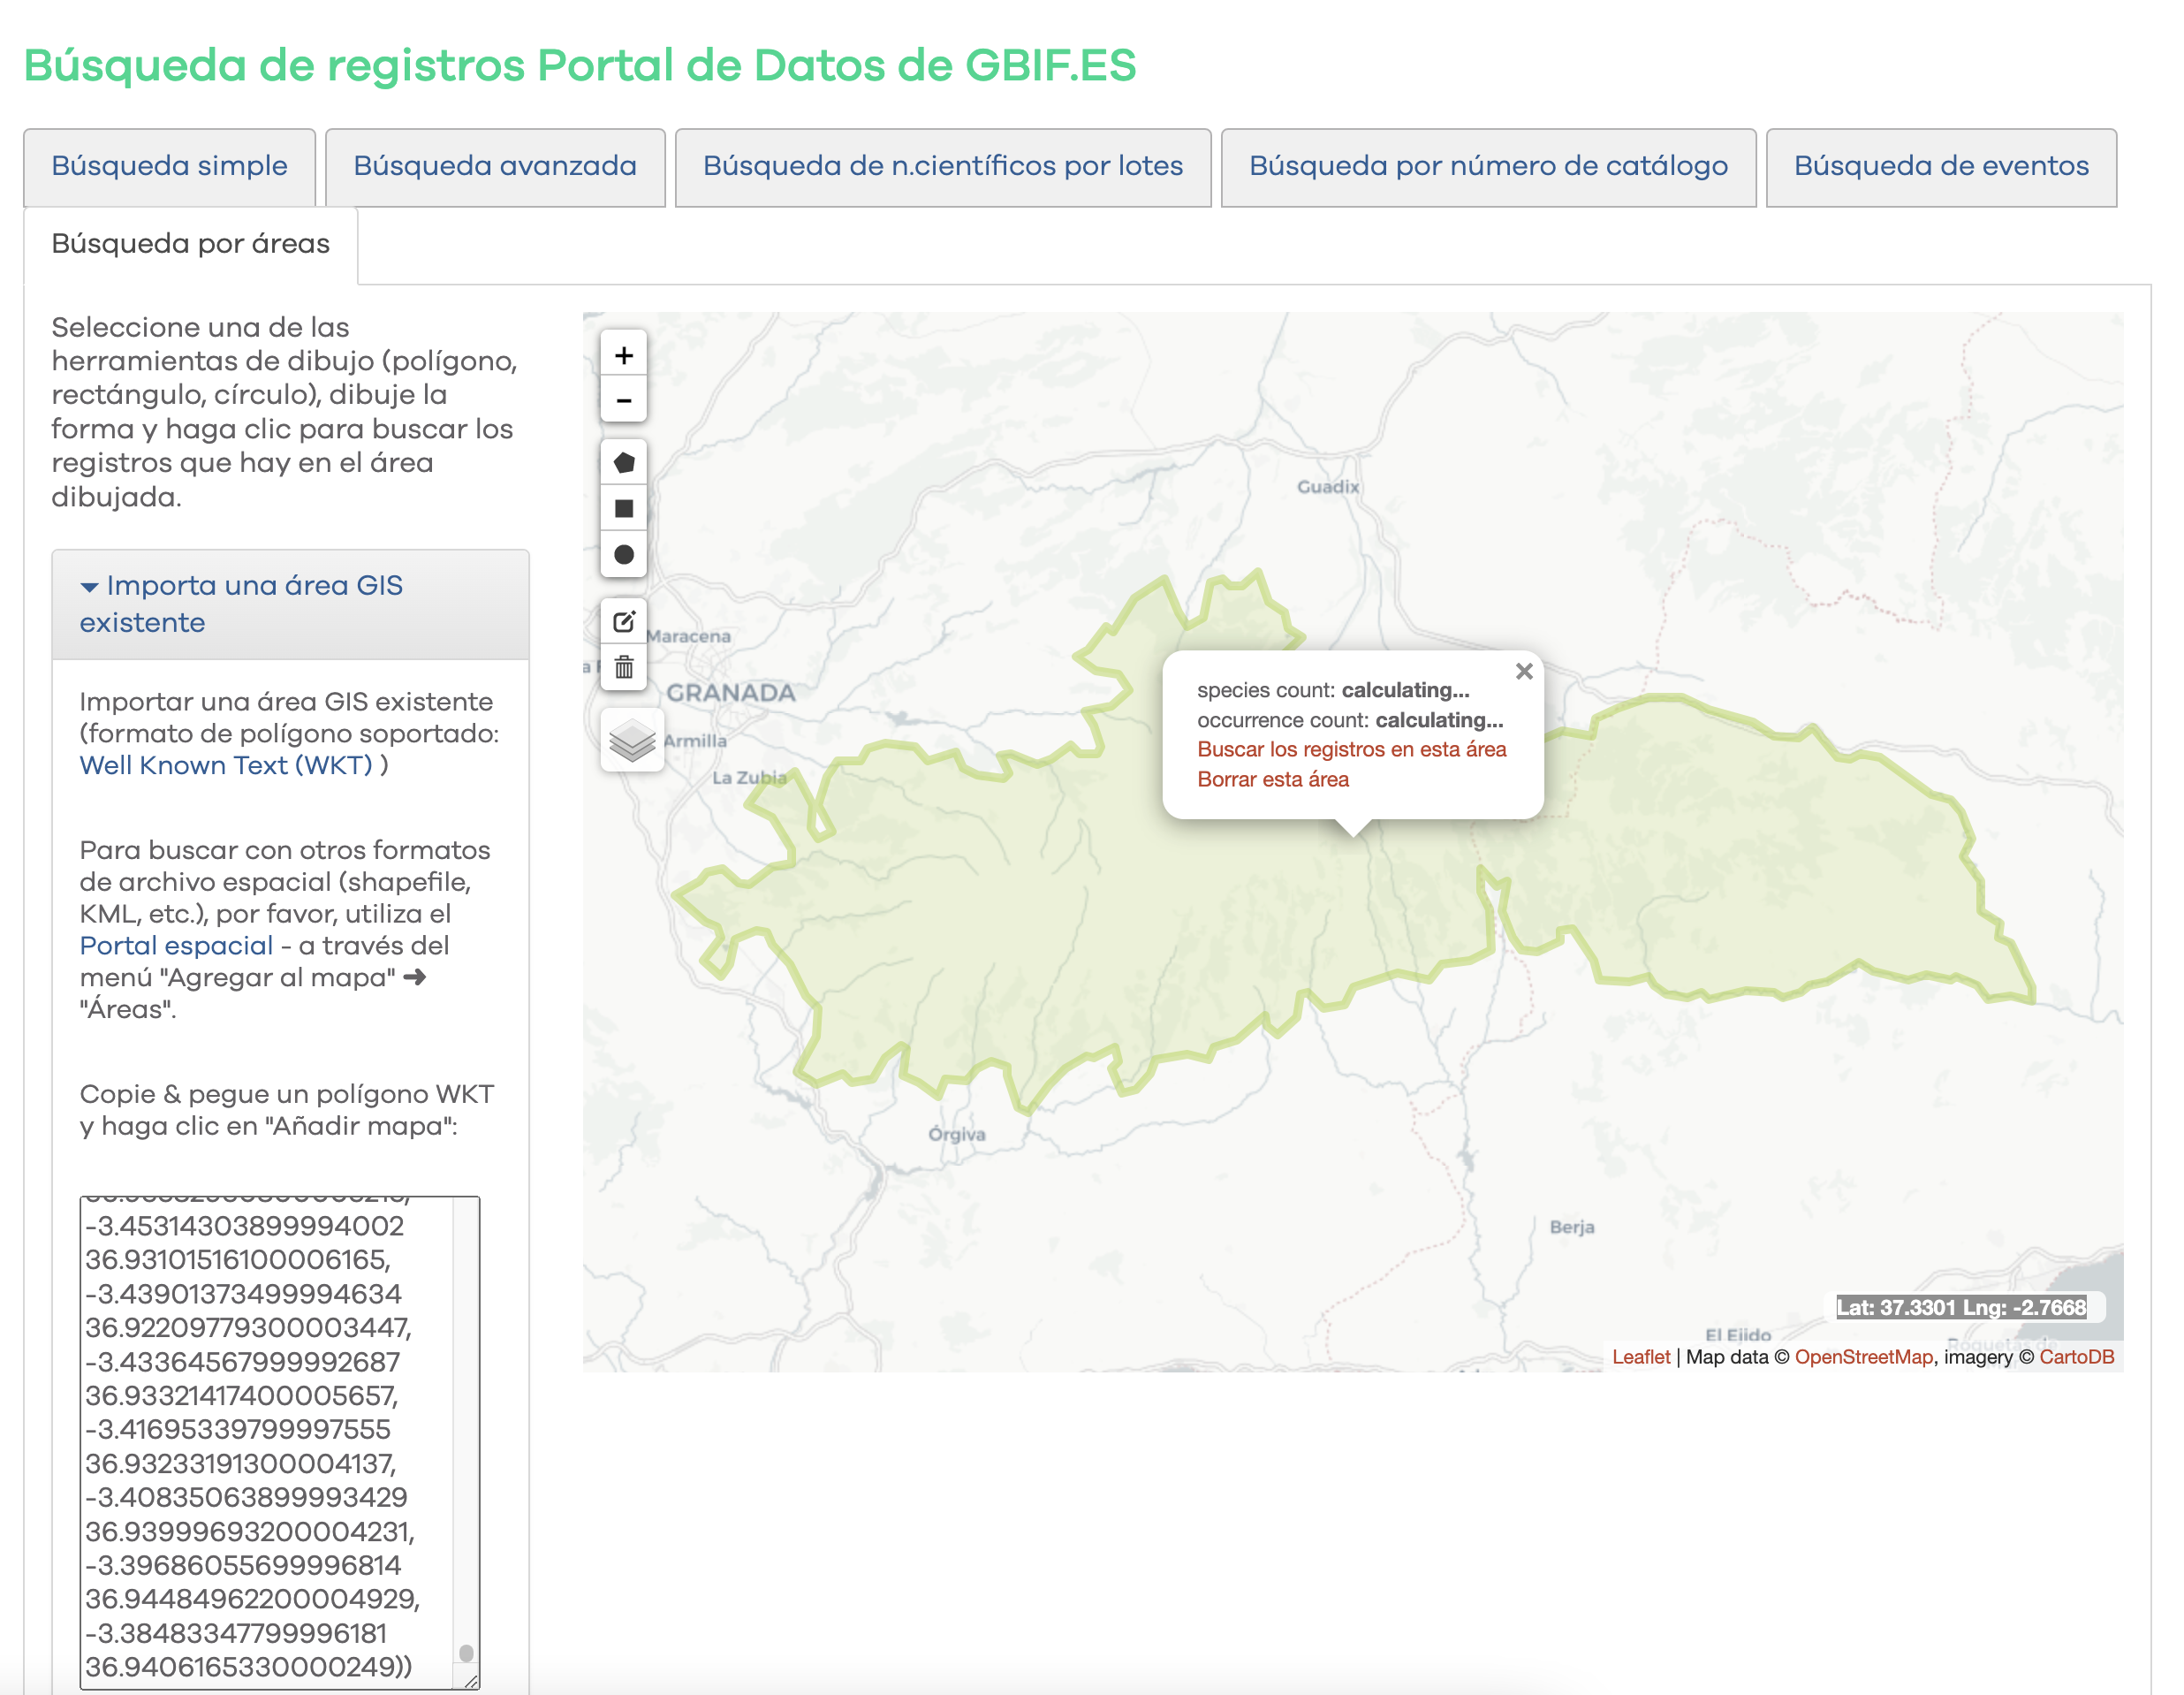Open the Búsqueda simple tab
Screen dimensions: 2184x1695
pyautogui.click(x=169, y=166)
